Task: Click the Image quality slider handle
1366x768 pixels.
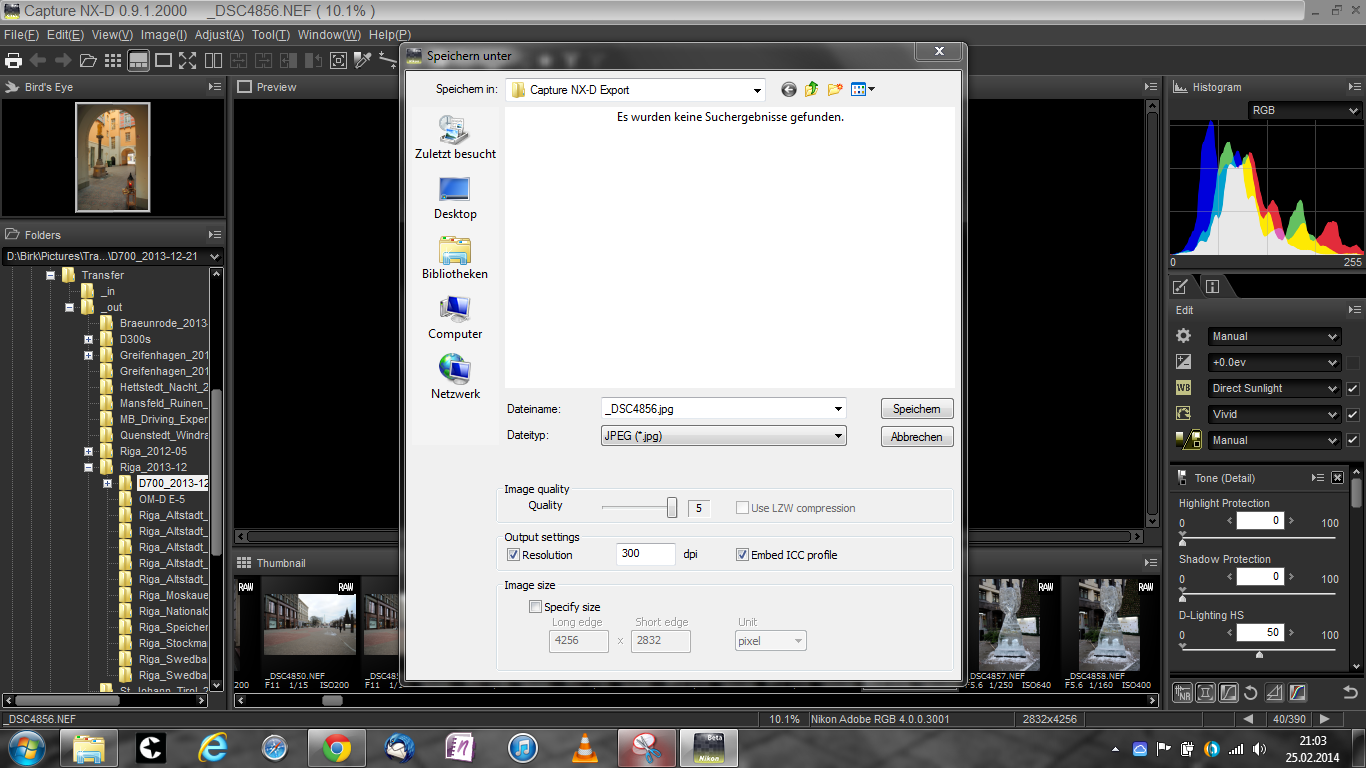Action: pyautogui.click(x=672, y=508)
